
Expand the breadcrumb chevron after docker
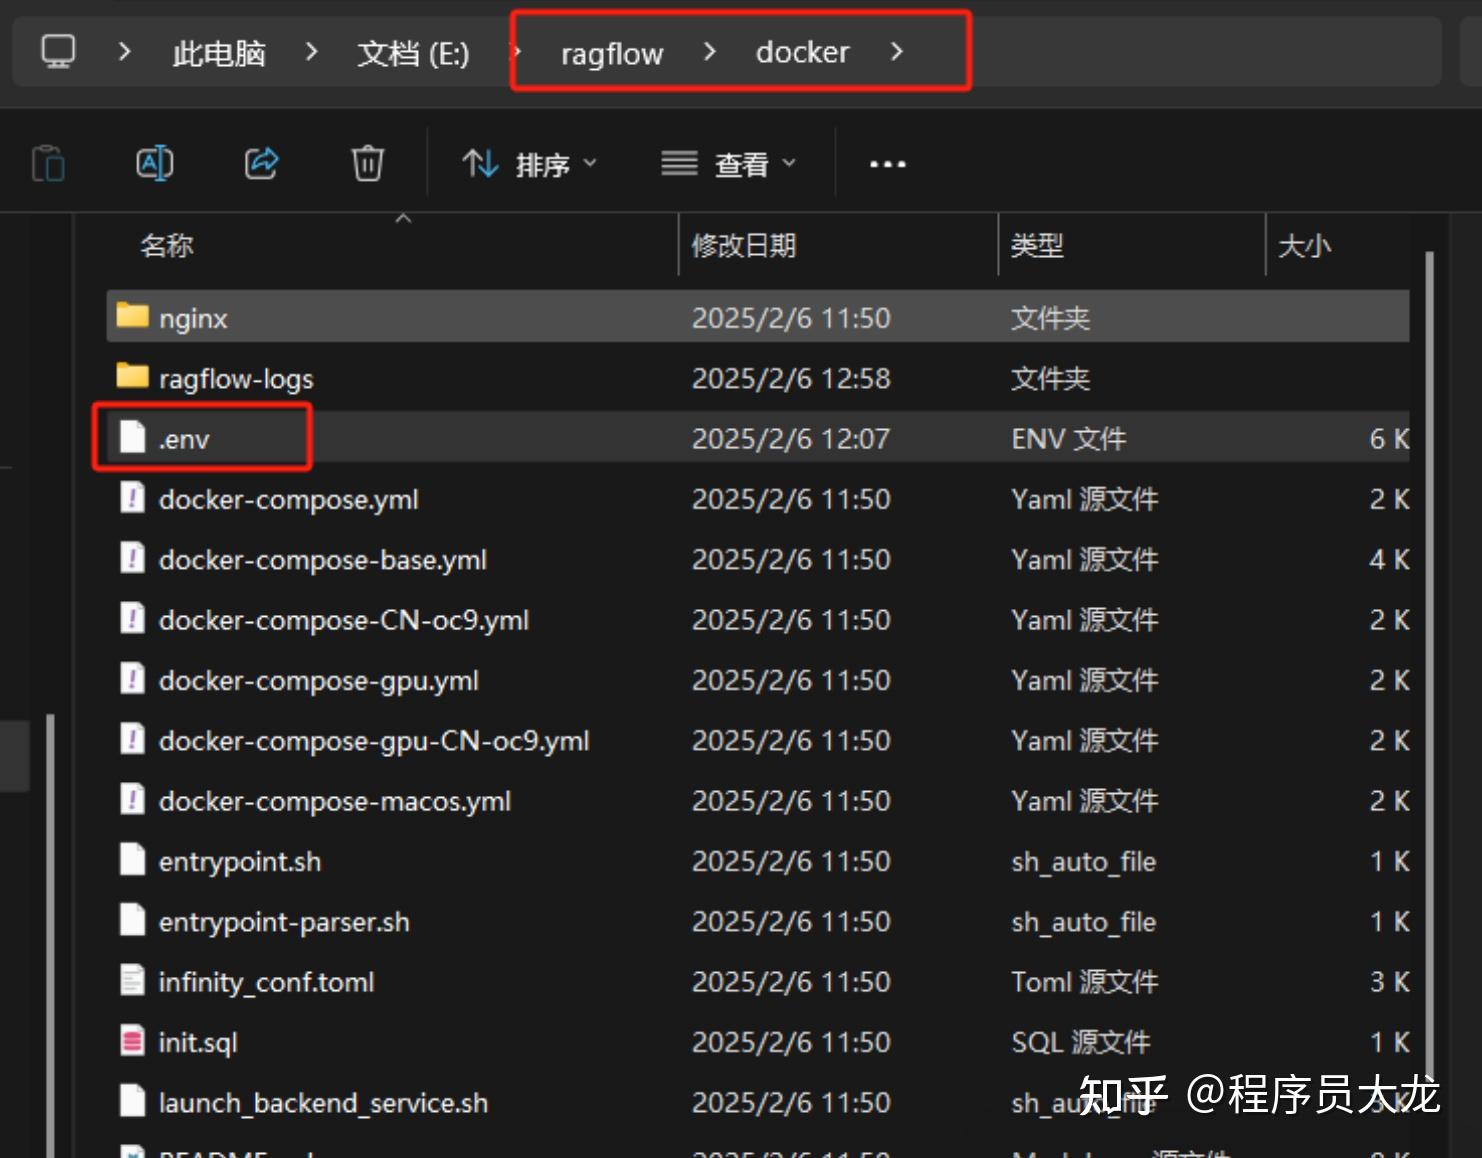click(x=898, y=52)
